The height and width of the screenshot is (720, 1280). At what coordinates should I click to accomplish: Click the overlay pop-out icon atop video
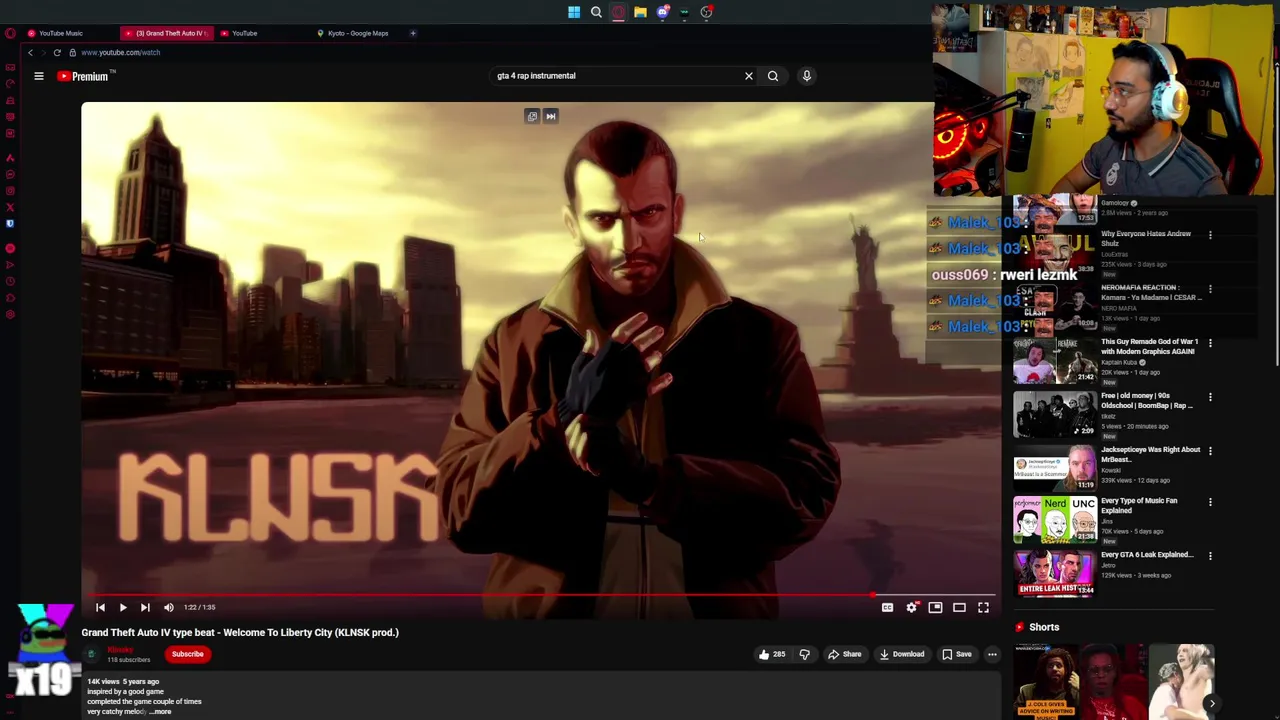pos(532,116)
